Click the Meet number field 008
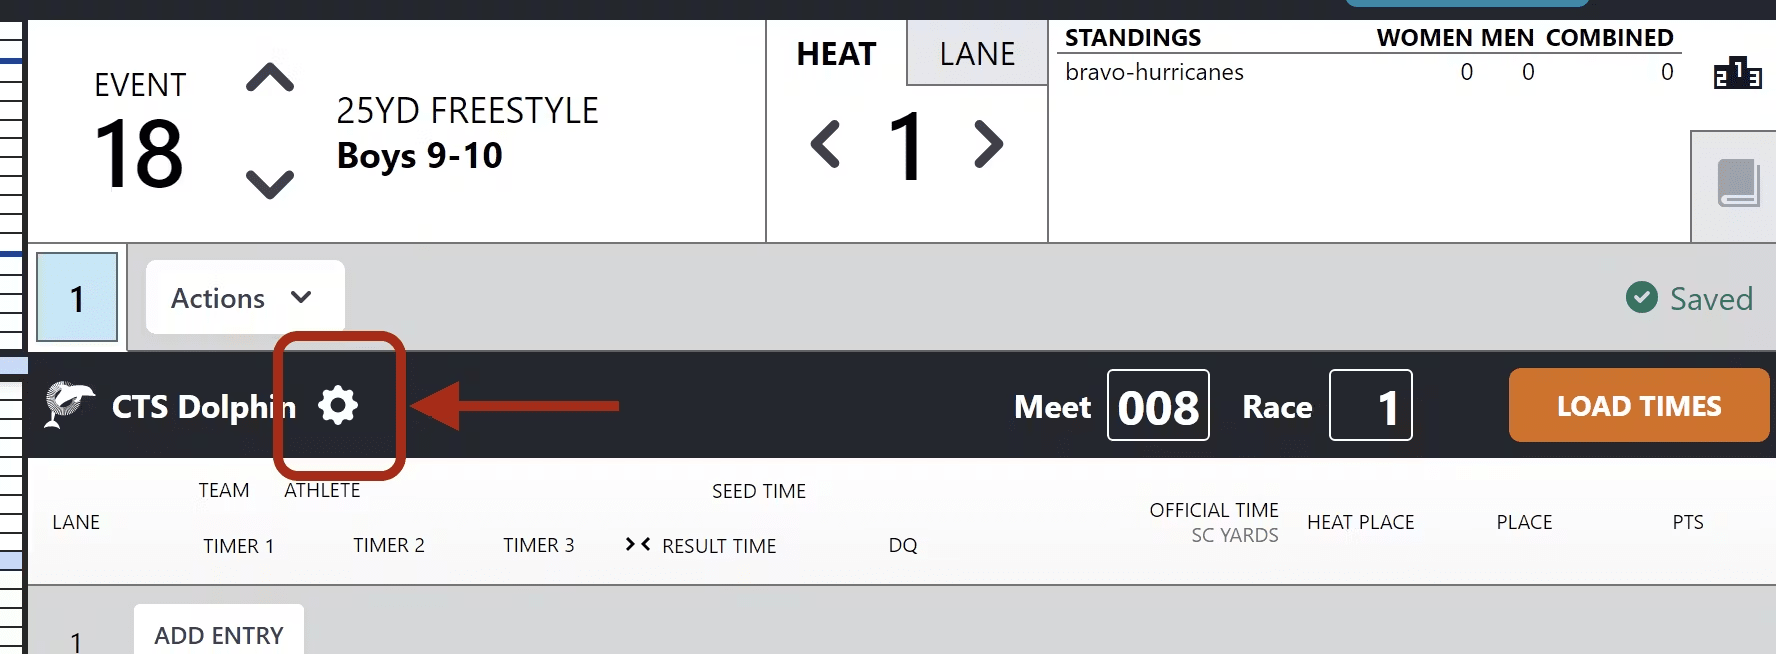This screenshot has width=1776, height=654. pyautogui.click(x=1158, y=405)
